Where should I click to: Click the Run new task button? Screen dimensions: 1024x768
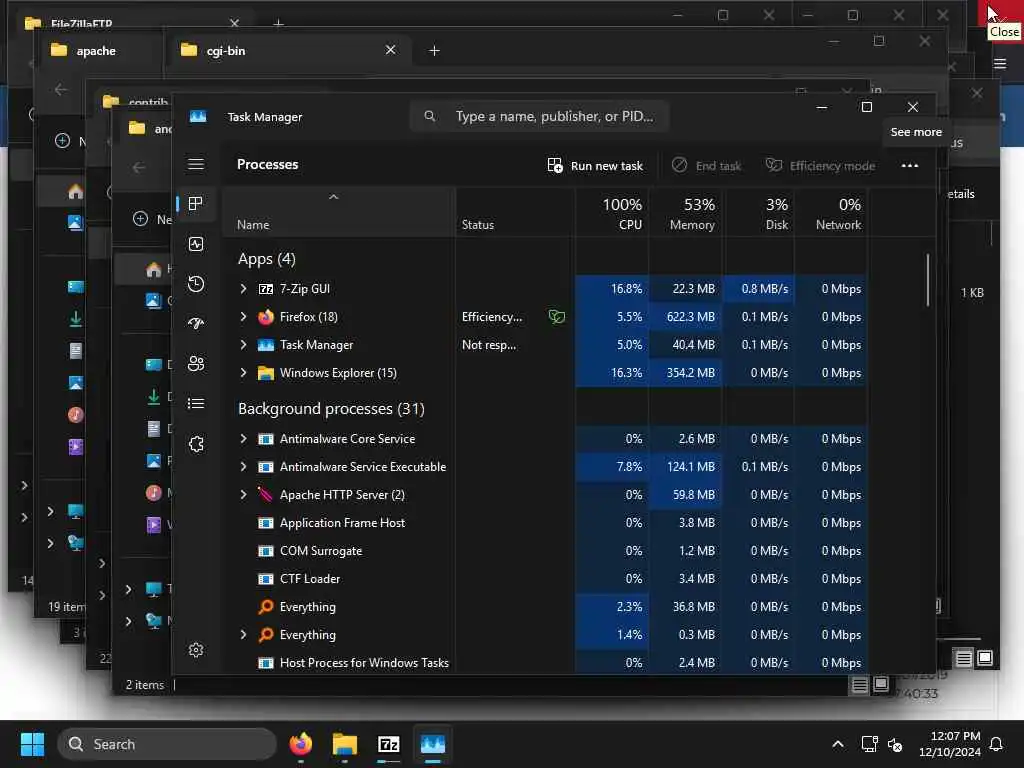[x=595, y=166]
